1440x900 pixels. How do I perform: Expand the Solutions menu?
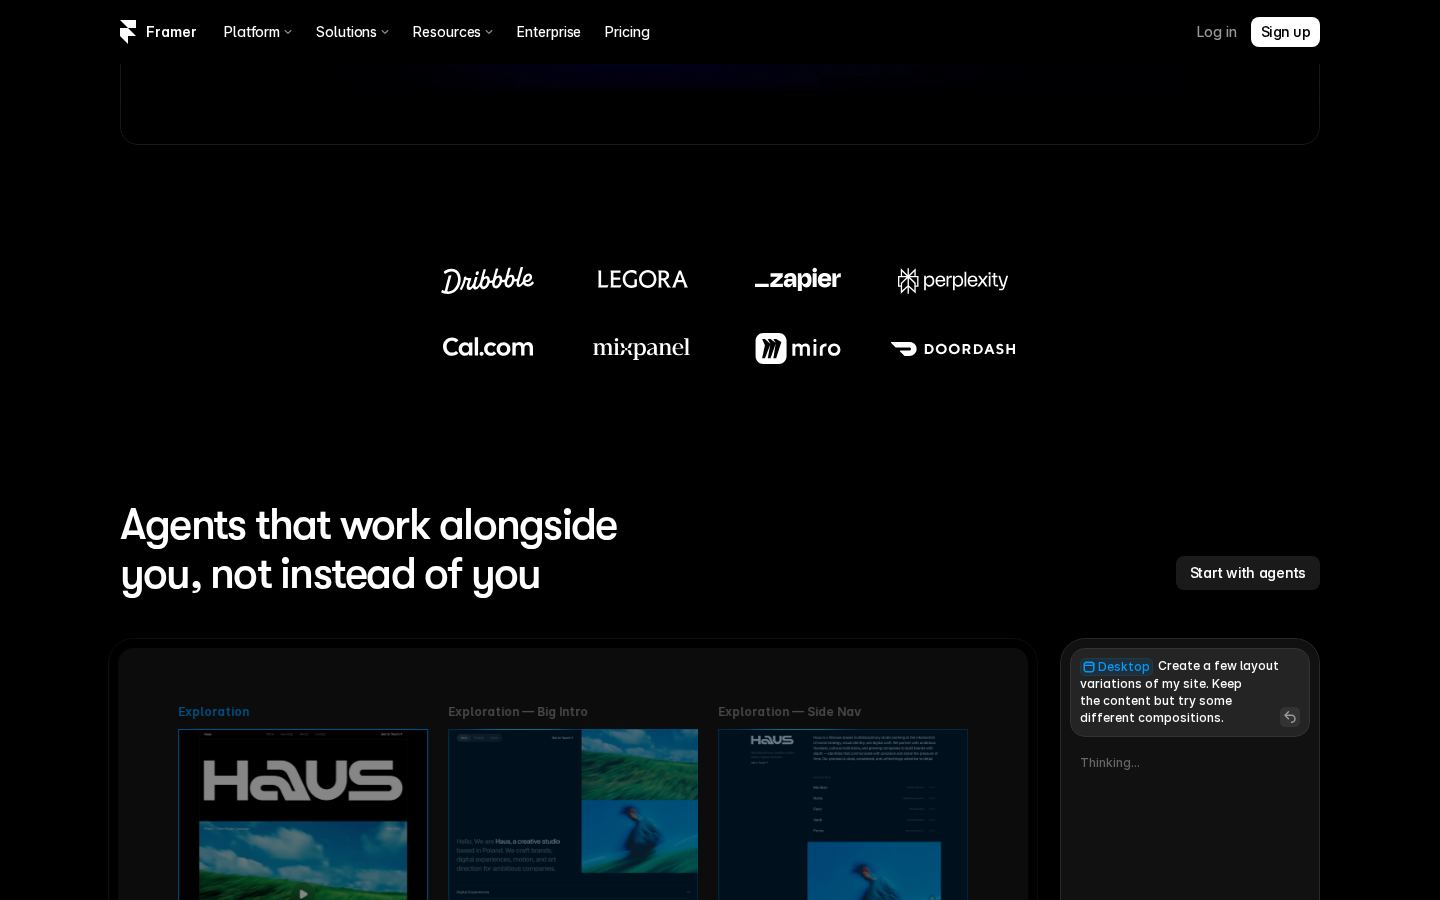[x=352, y=32]
